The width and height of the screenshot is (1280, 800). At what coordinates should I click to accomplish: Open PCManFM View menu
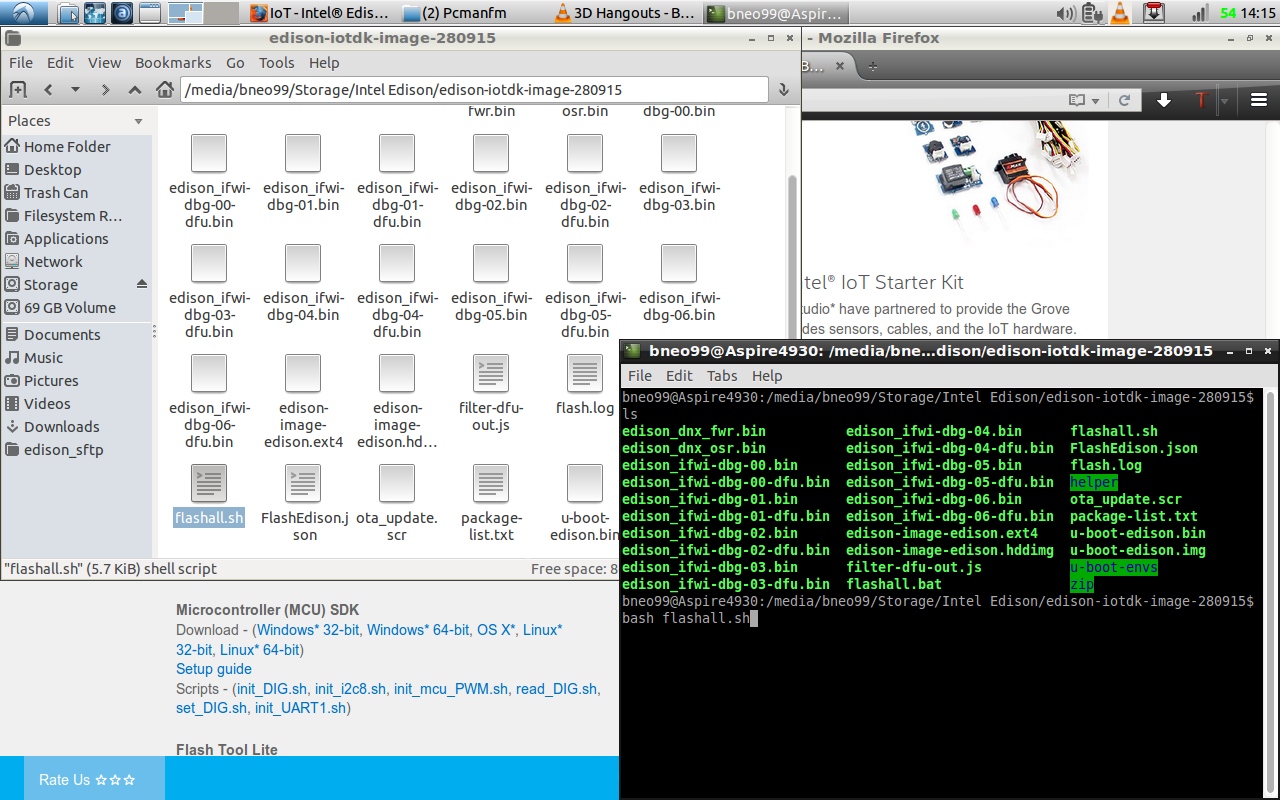click(x=104, y=62)
